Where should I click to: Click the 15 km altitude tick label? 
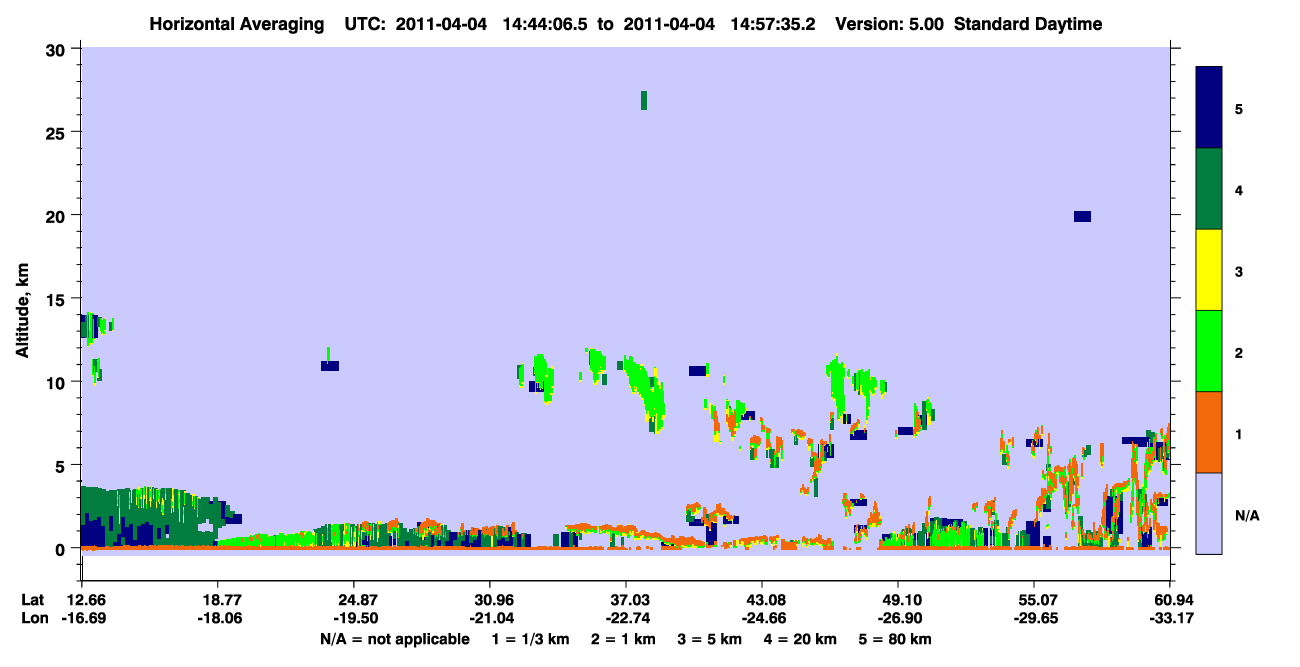[x=57, y=299]
